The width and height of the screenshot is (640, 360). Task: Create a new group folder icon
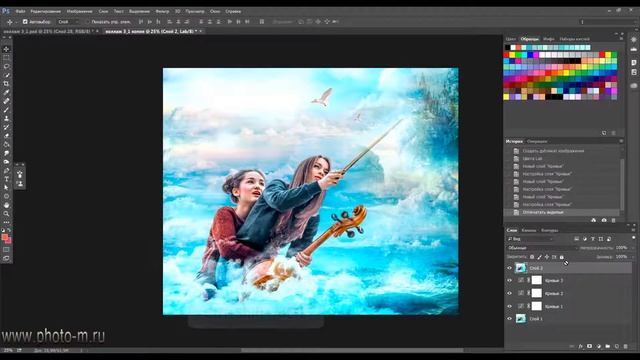coord(608,346)
